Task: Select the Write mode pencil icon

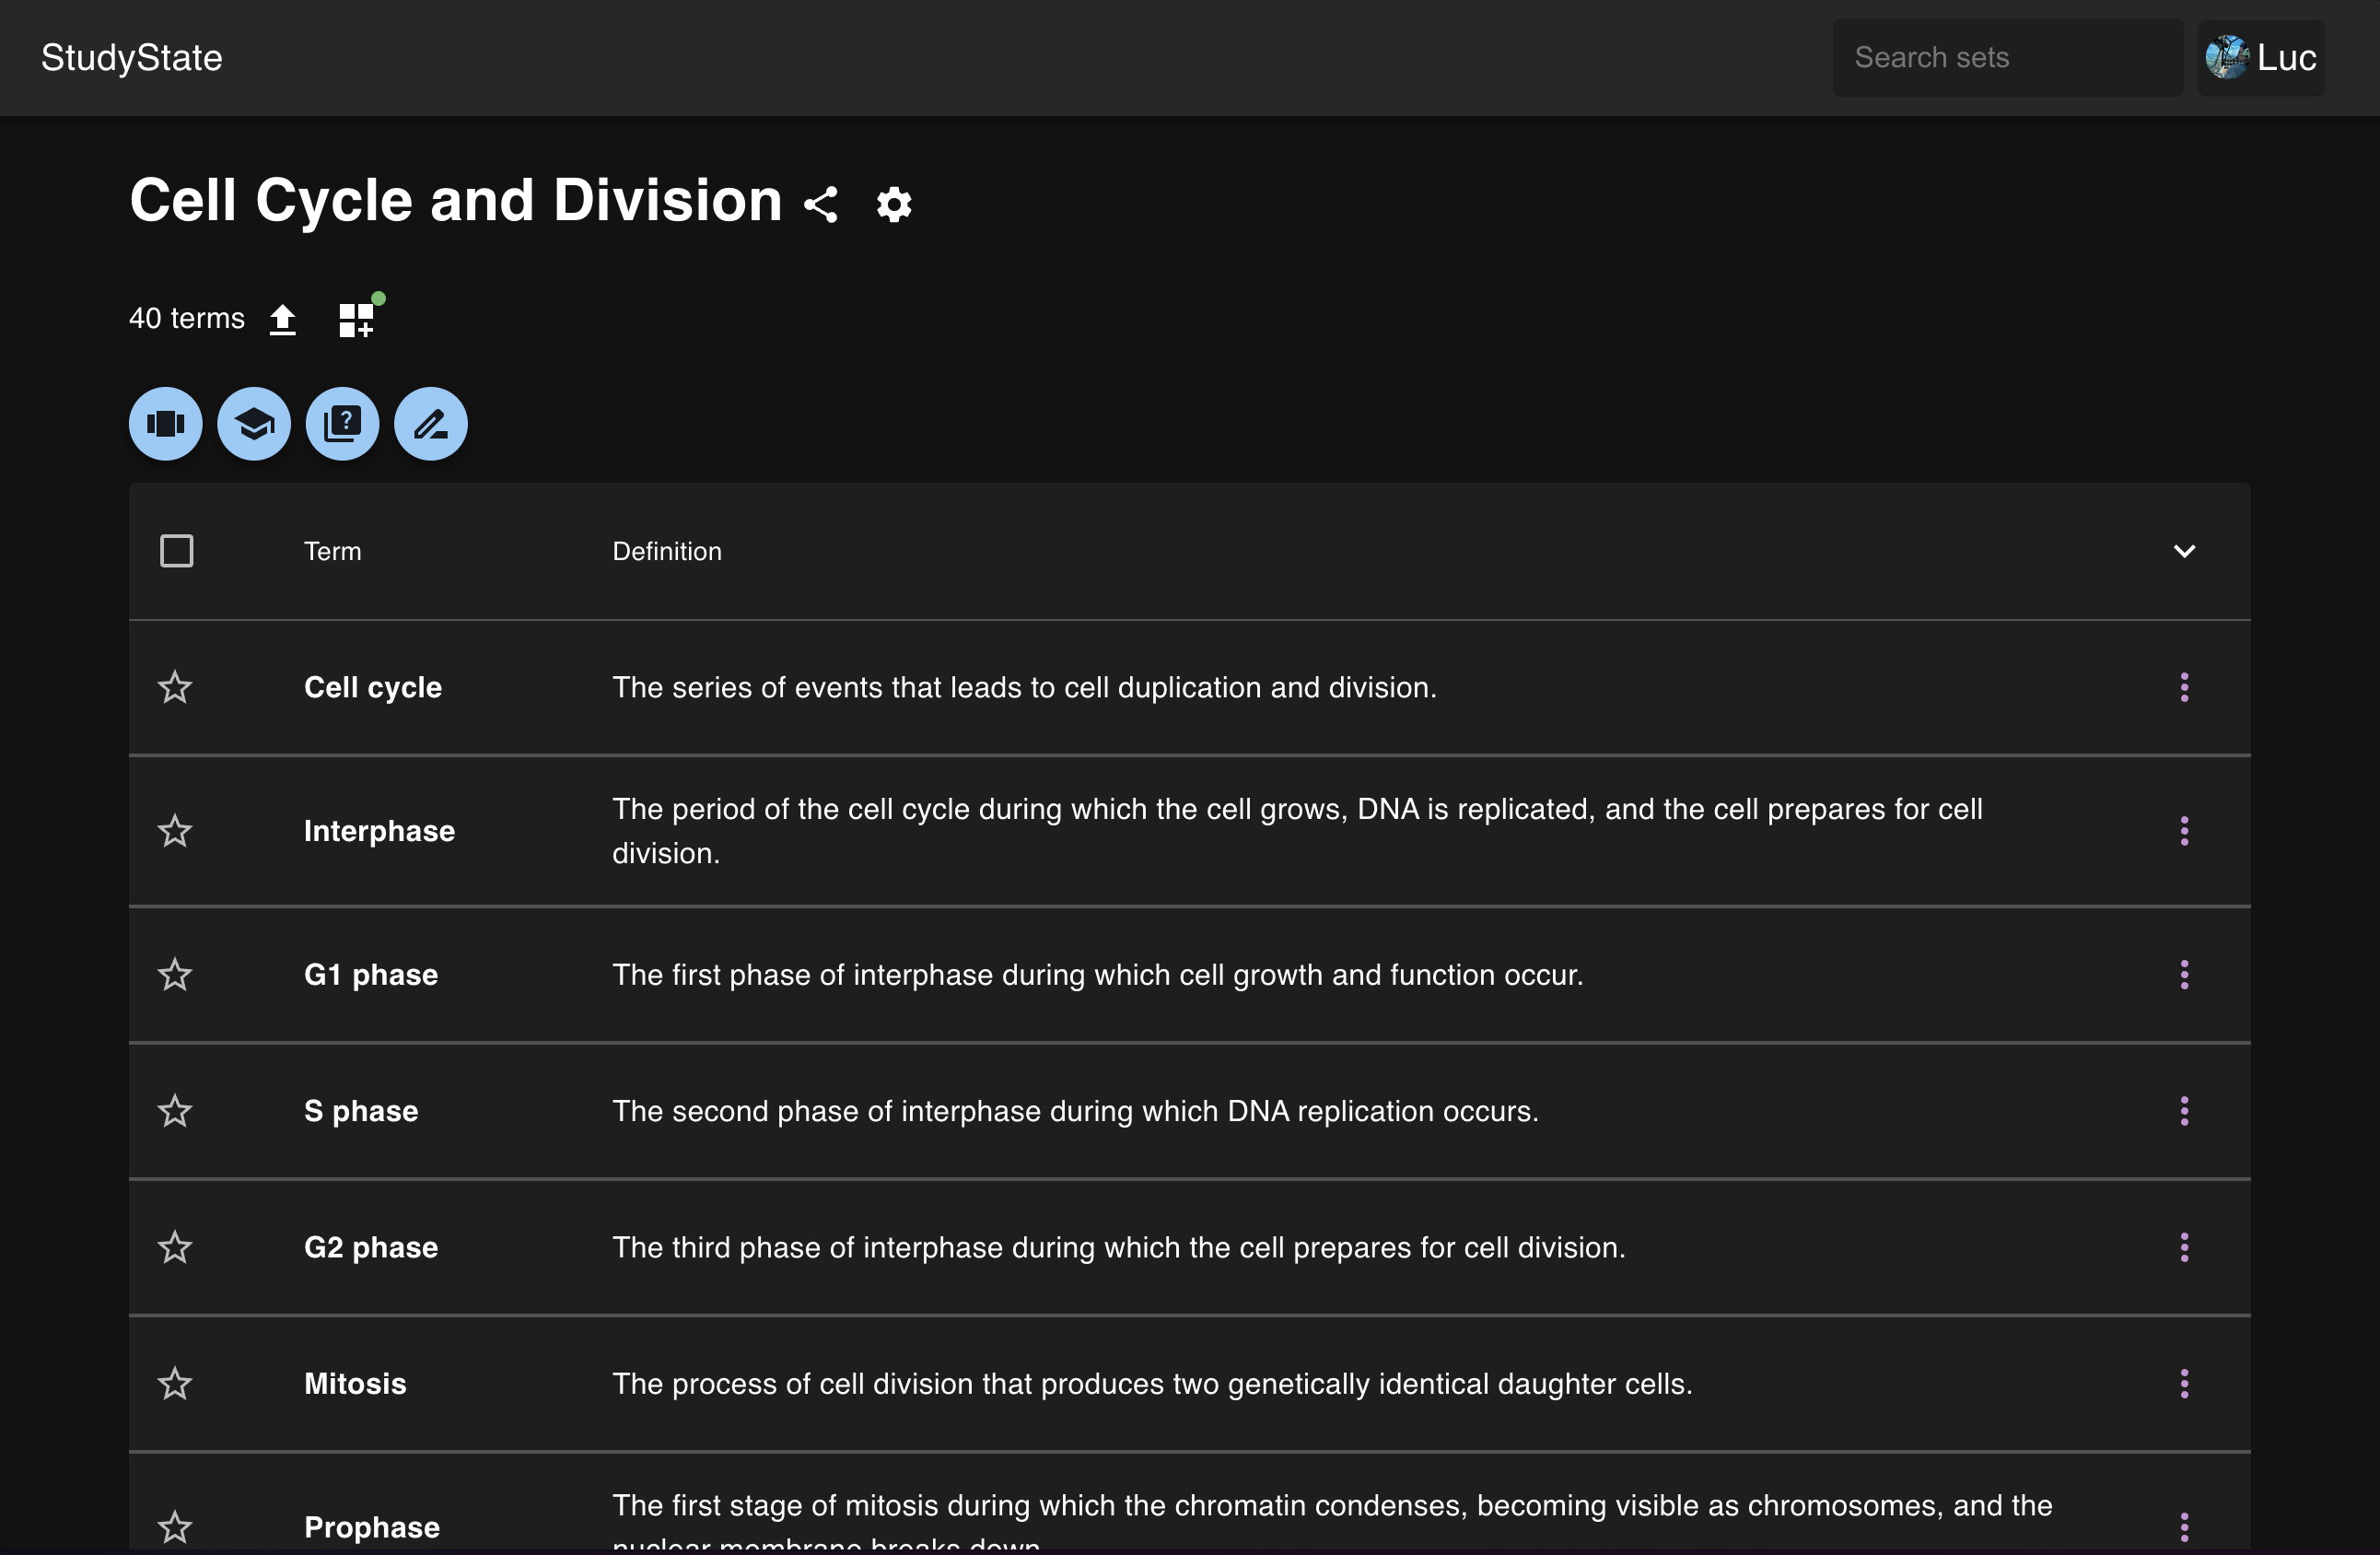Action: coord(429,424)
